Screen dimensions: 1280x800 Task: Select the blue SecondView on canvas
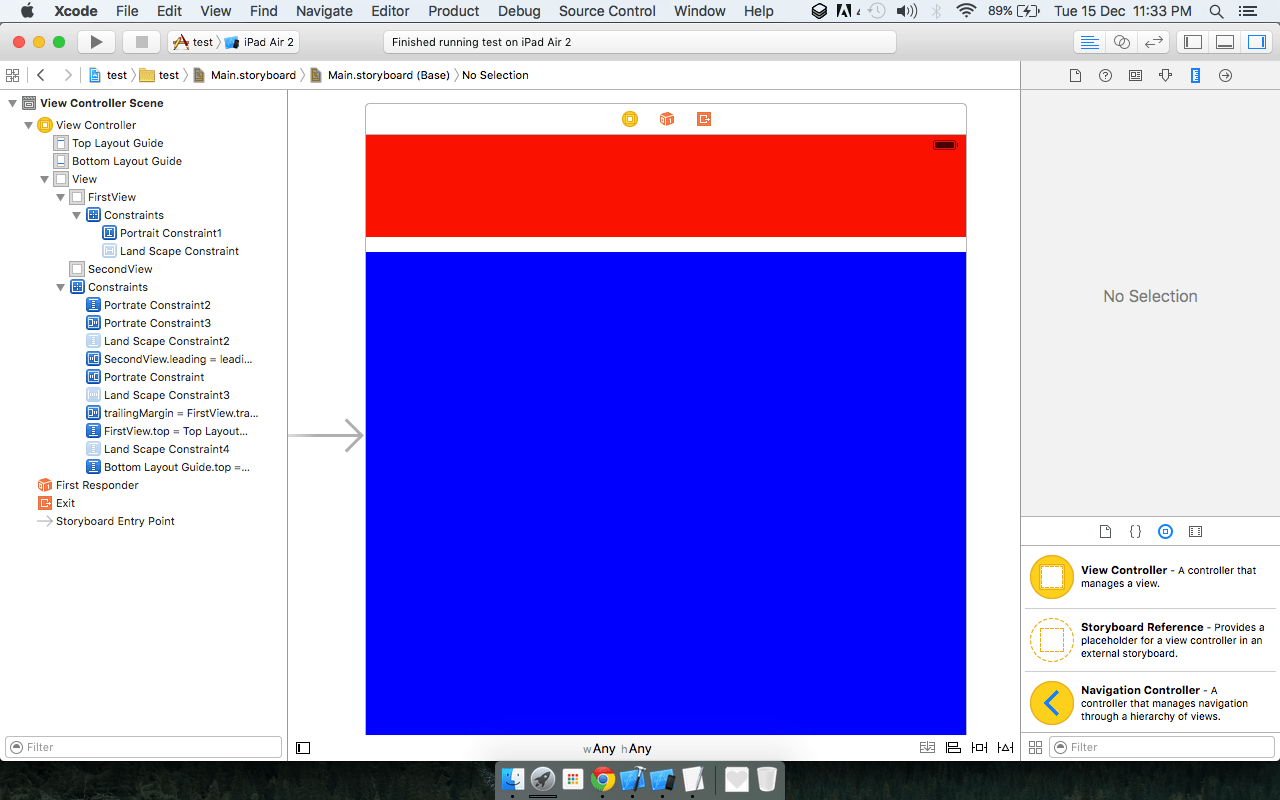coord(666,493)
